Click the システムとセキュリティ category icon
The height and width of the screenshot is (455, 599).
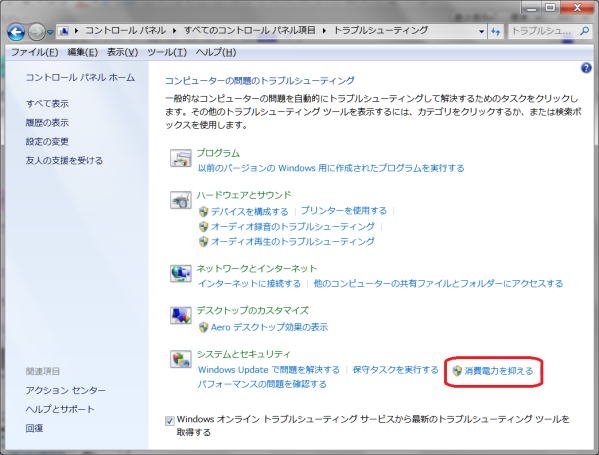click(x=181, y=359)
